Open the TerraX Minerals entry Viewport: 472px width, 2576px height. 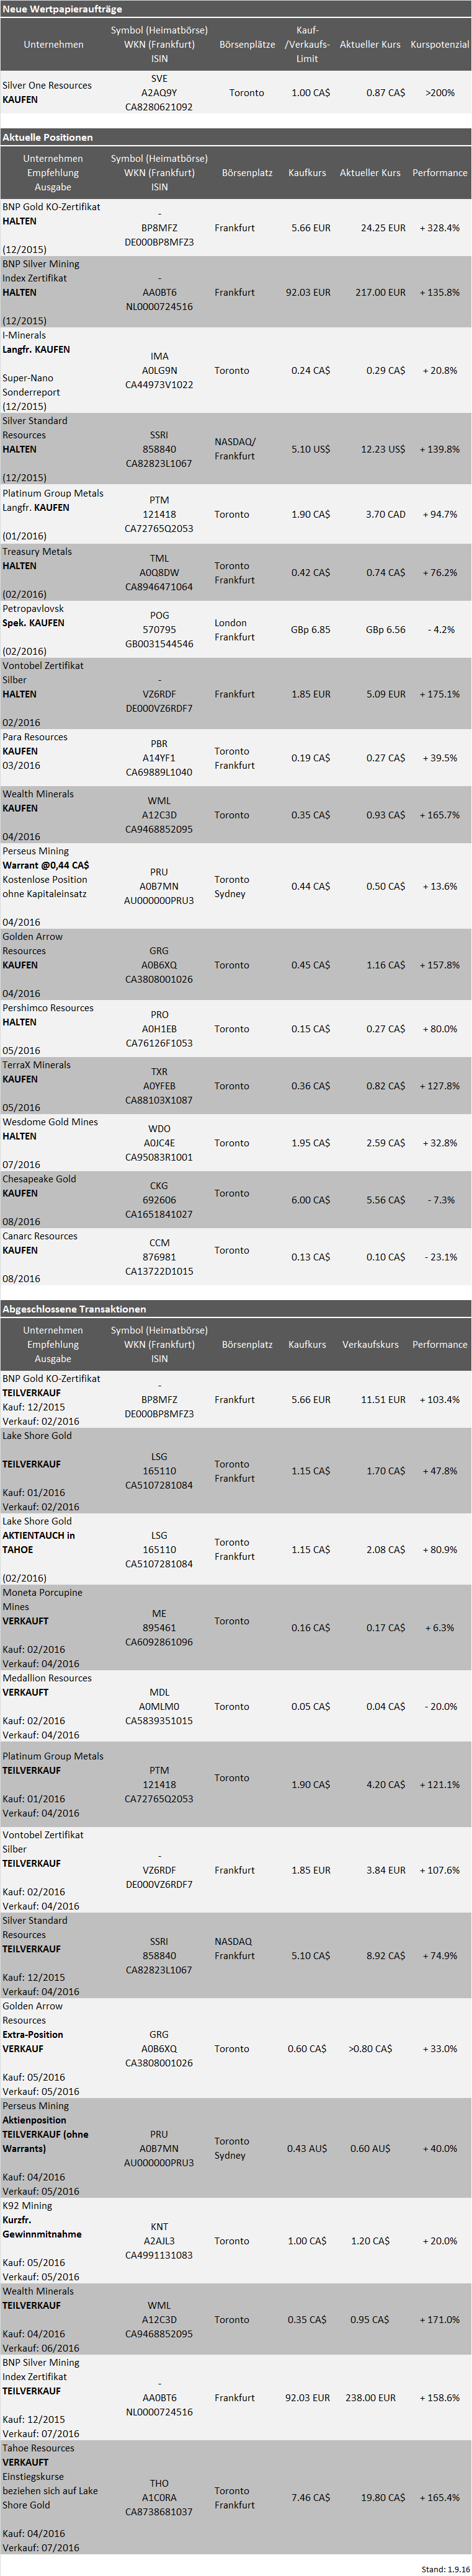pos(37,1064)
